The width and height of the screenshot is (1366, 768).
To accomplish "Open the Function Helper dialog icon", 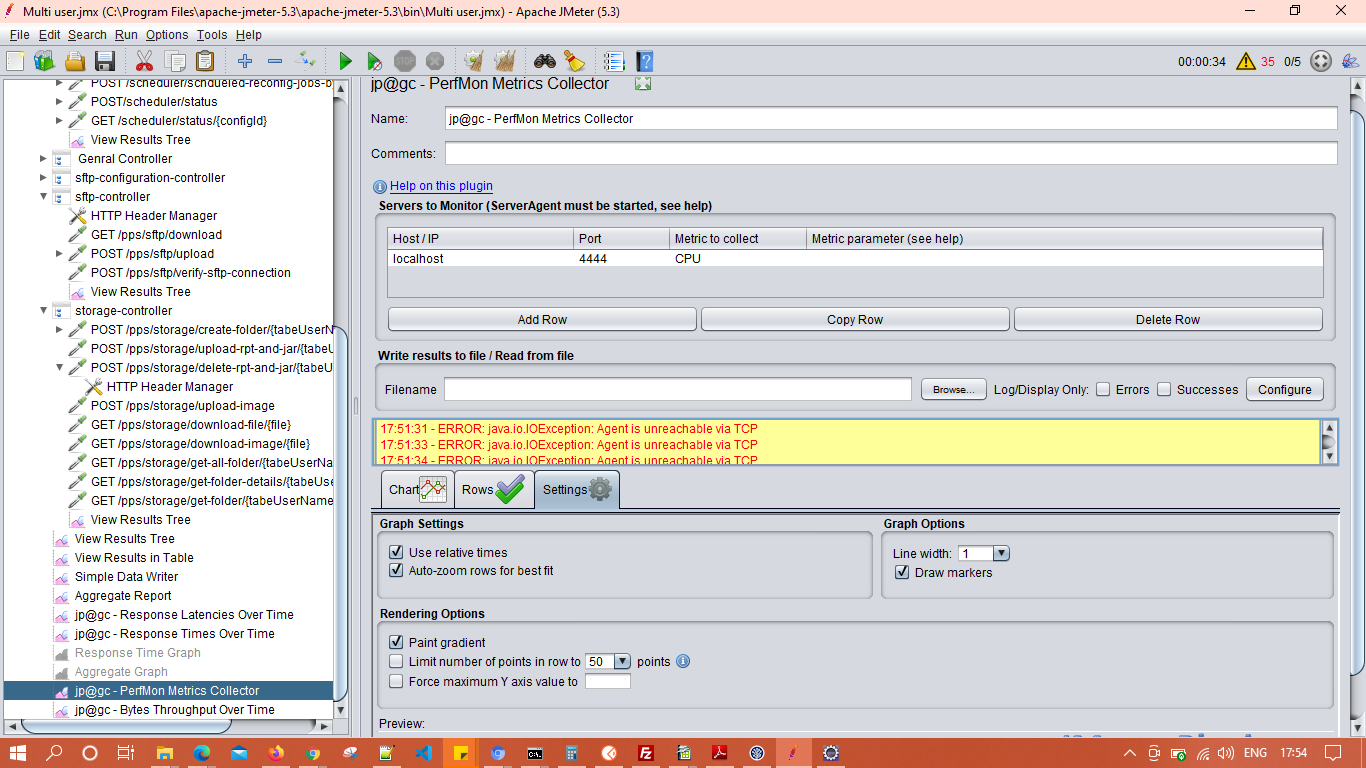I will tap(614, 61).
